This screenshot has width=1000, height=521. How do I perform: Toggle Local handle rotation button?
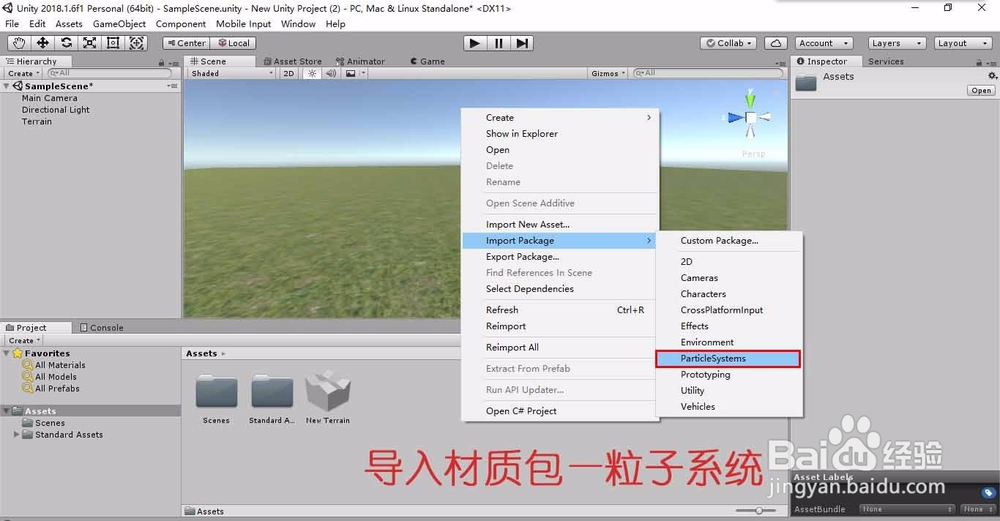(233, 43)
